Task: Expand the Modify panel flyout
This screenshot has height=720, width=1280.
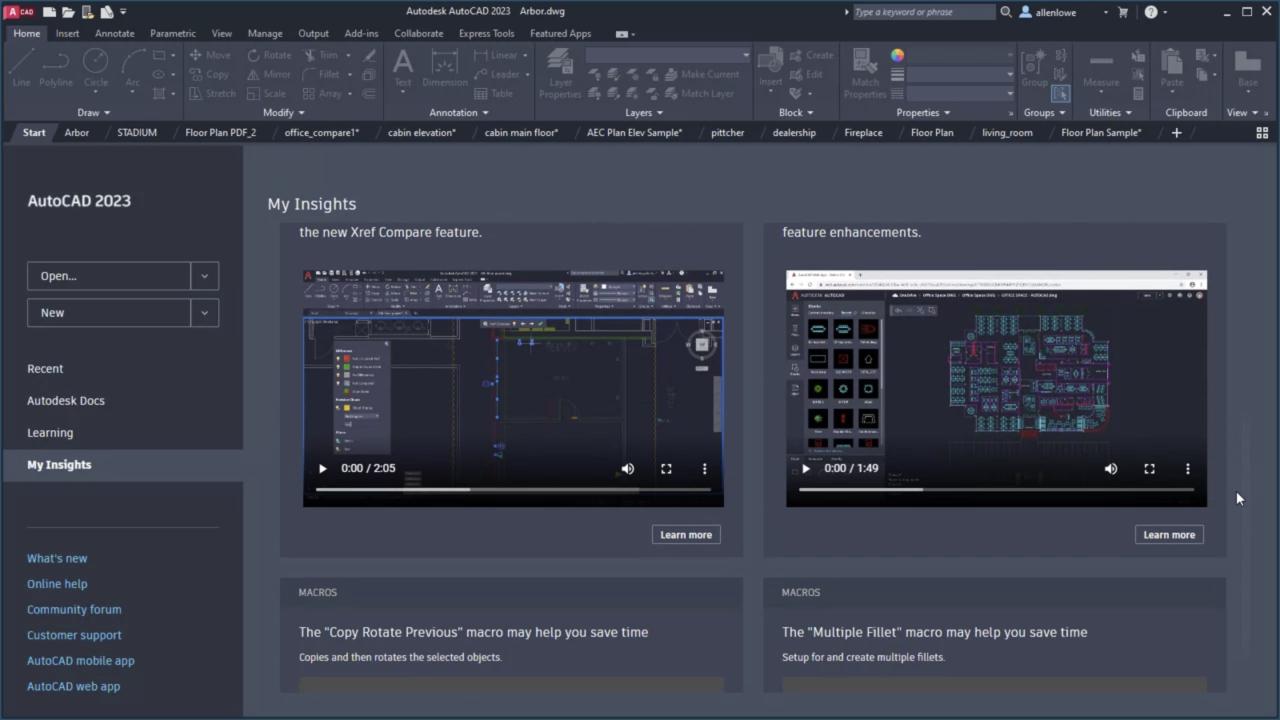Action: tap(283, 113)
